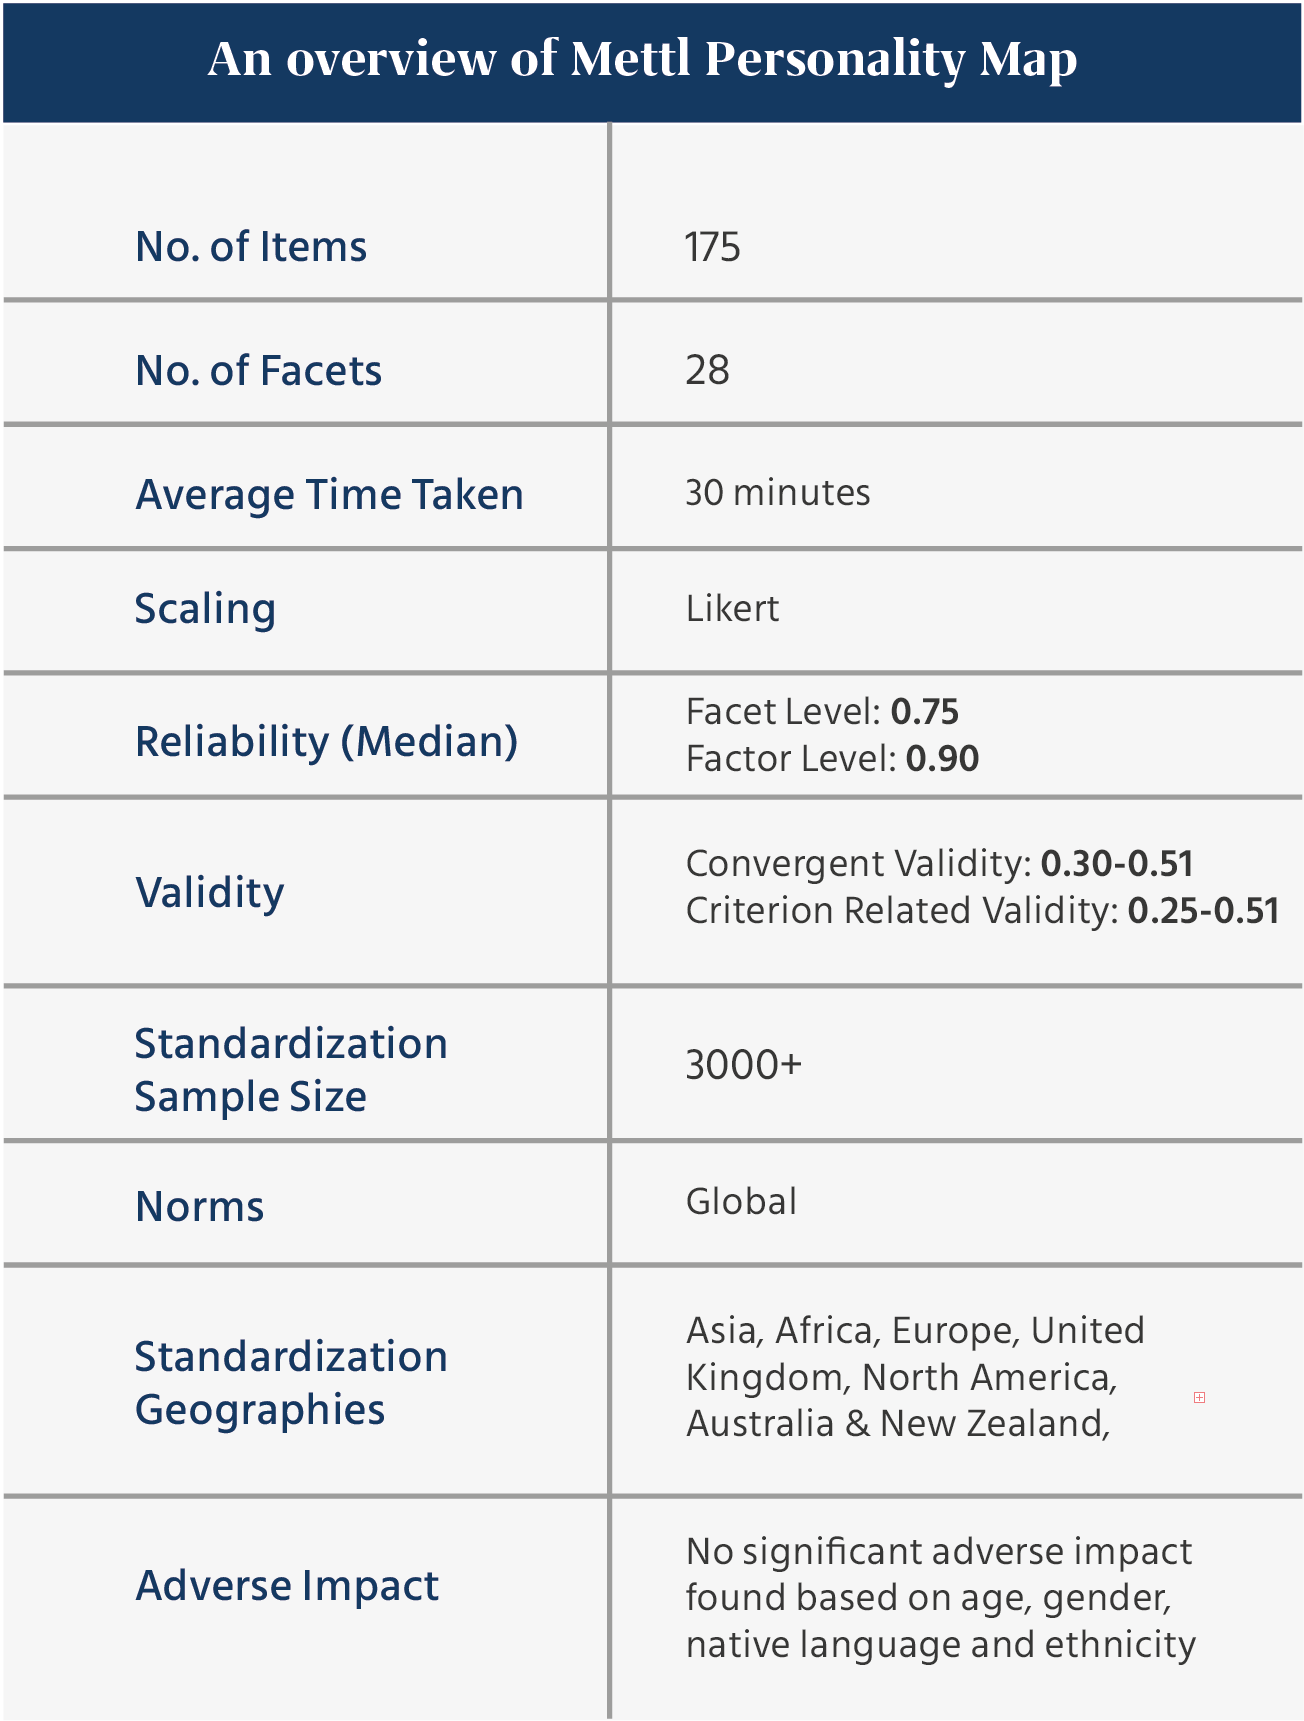This screenshot has width=1304, height=1721.
Task: Click the "30 minutes" value cell
Action: click(x=777, y=493)
